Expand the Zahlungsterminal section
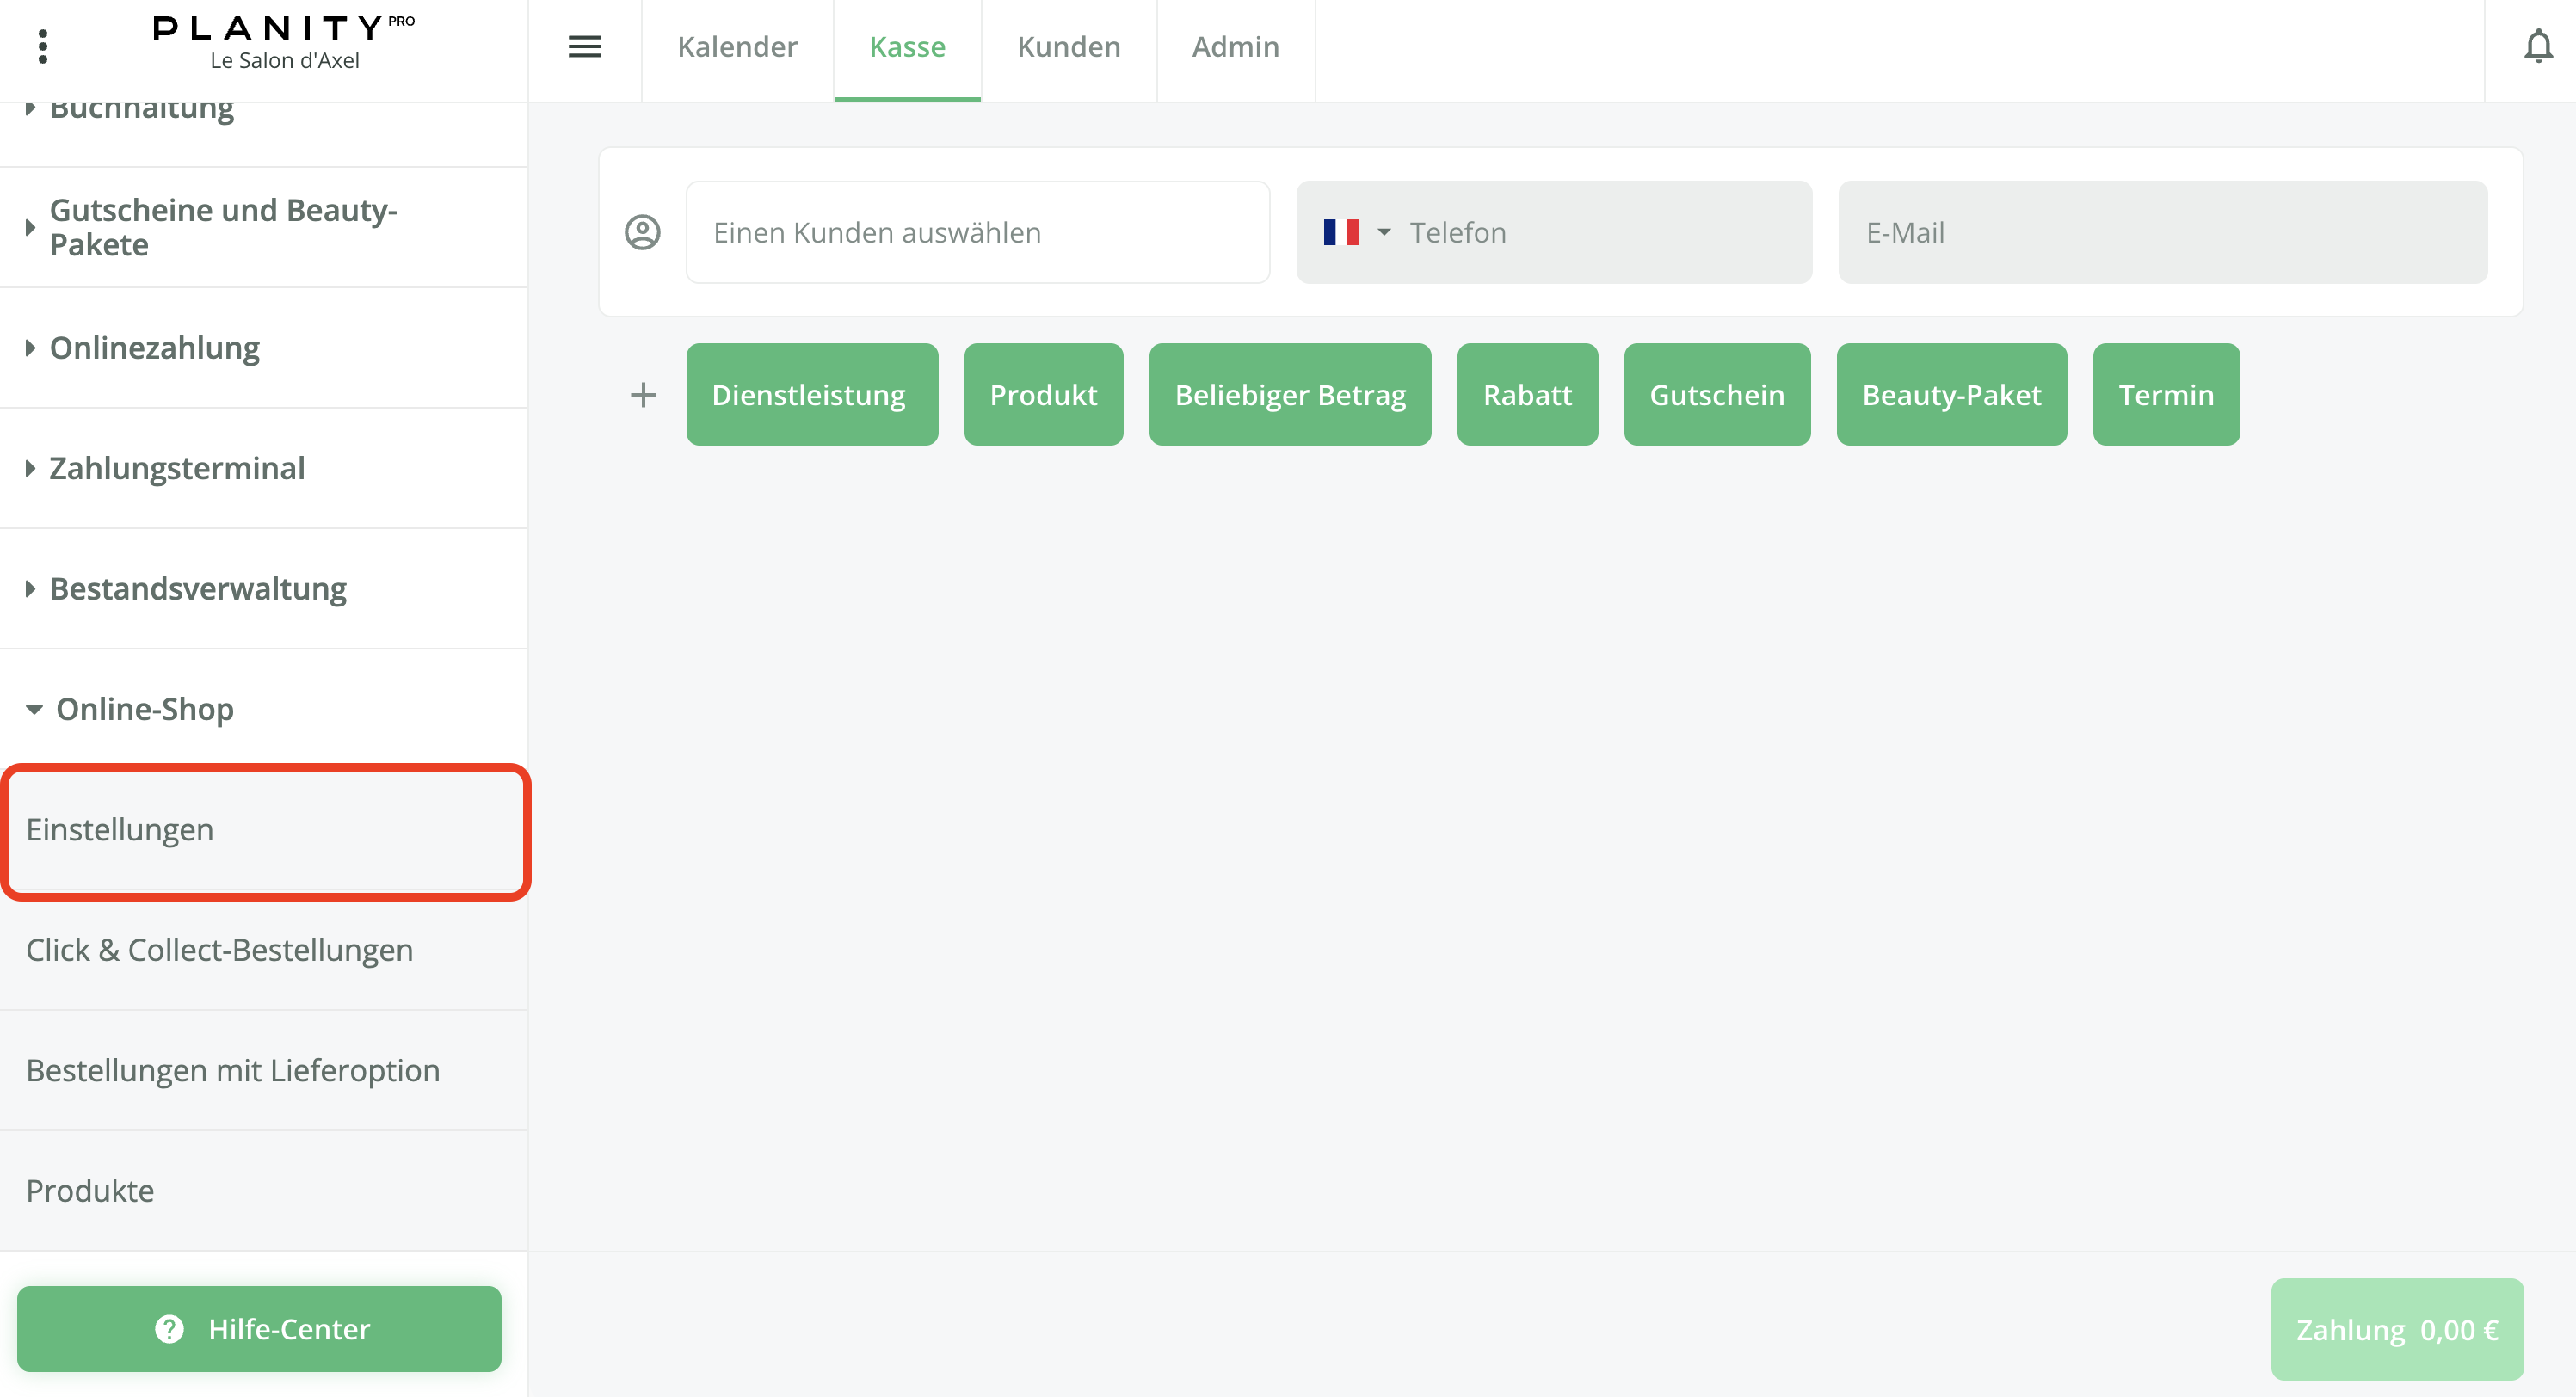Image resolution: width=2576 pixels, height=1397 pixels. click(177, 468)
